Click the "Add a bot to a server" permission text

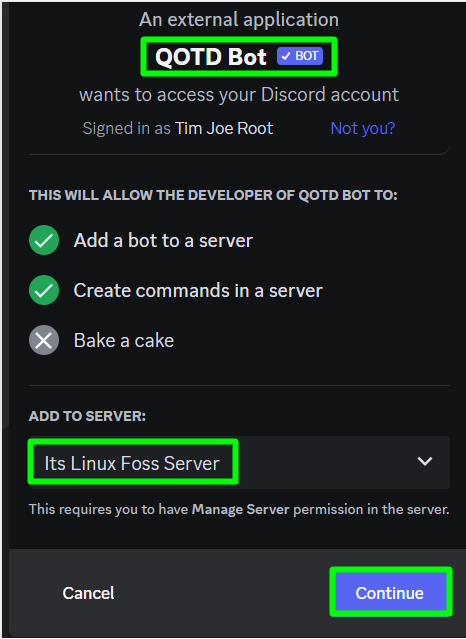[x=163, y=240]
